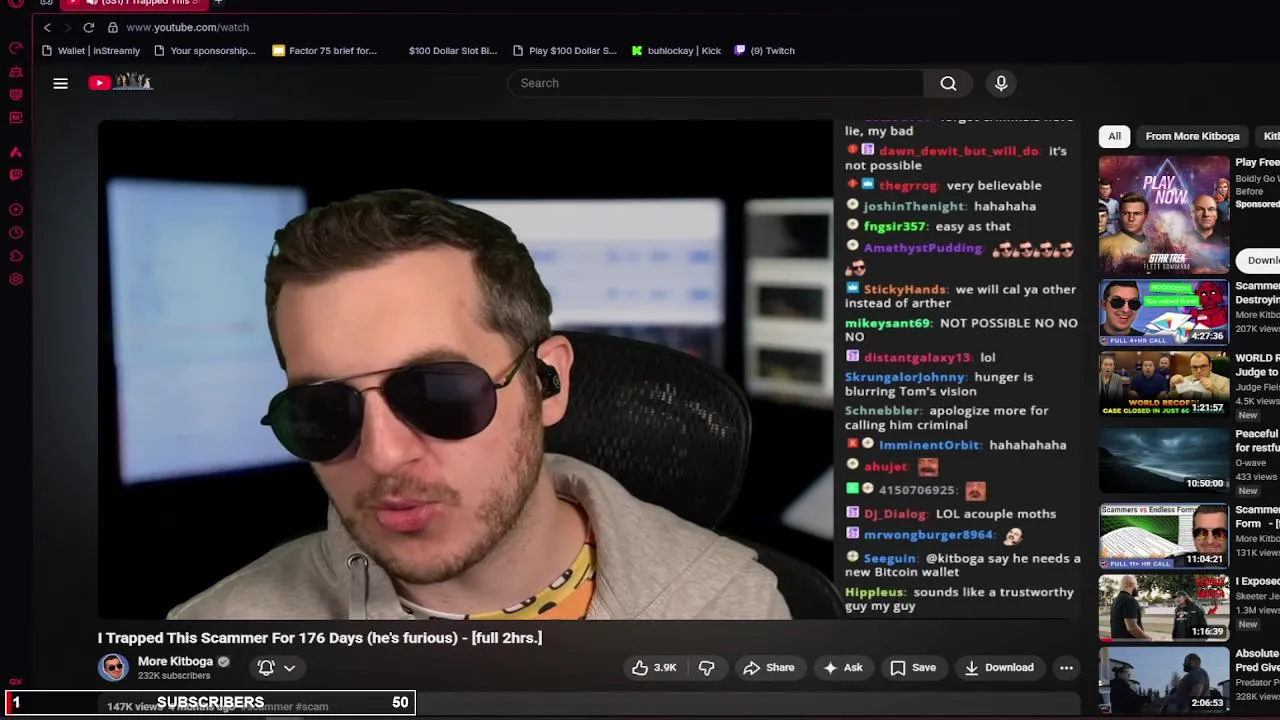The width and height of the screenshot is (1280, 720).
Task: Like the video with thumbs up
Action: pos(653,668)
